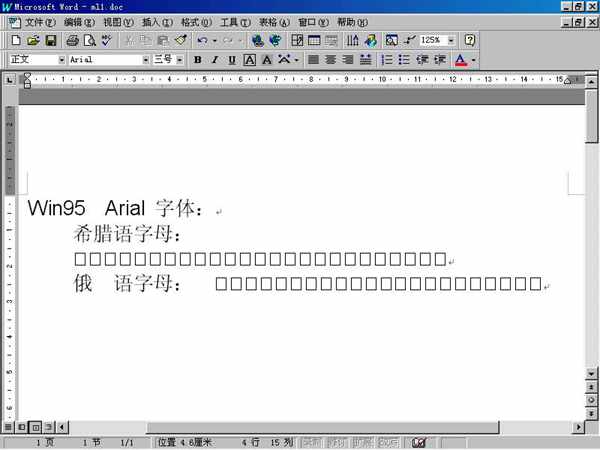Expand the font color palette arrow
The height and width of the screenshot is (450, 600).
(473, 60)
